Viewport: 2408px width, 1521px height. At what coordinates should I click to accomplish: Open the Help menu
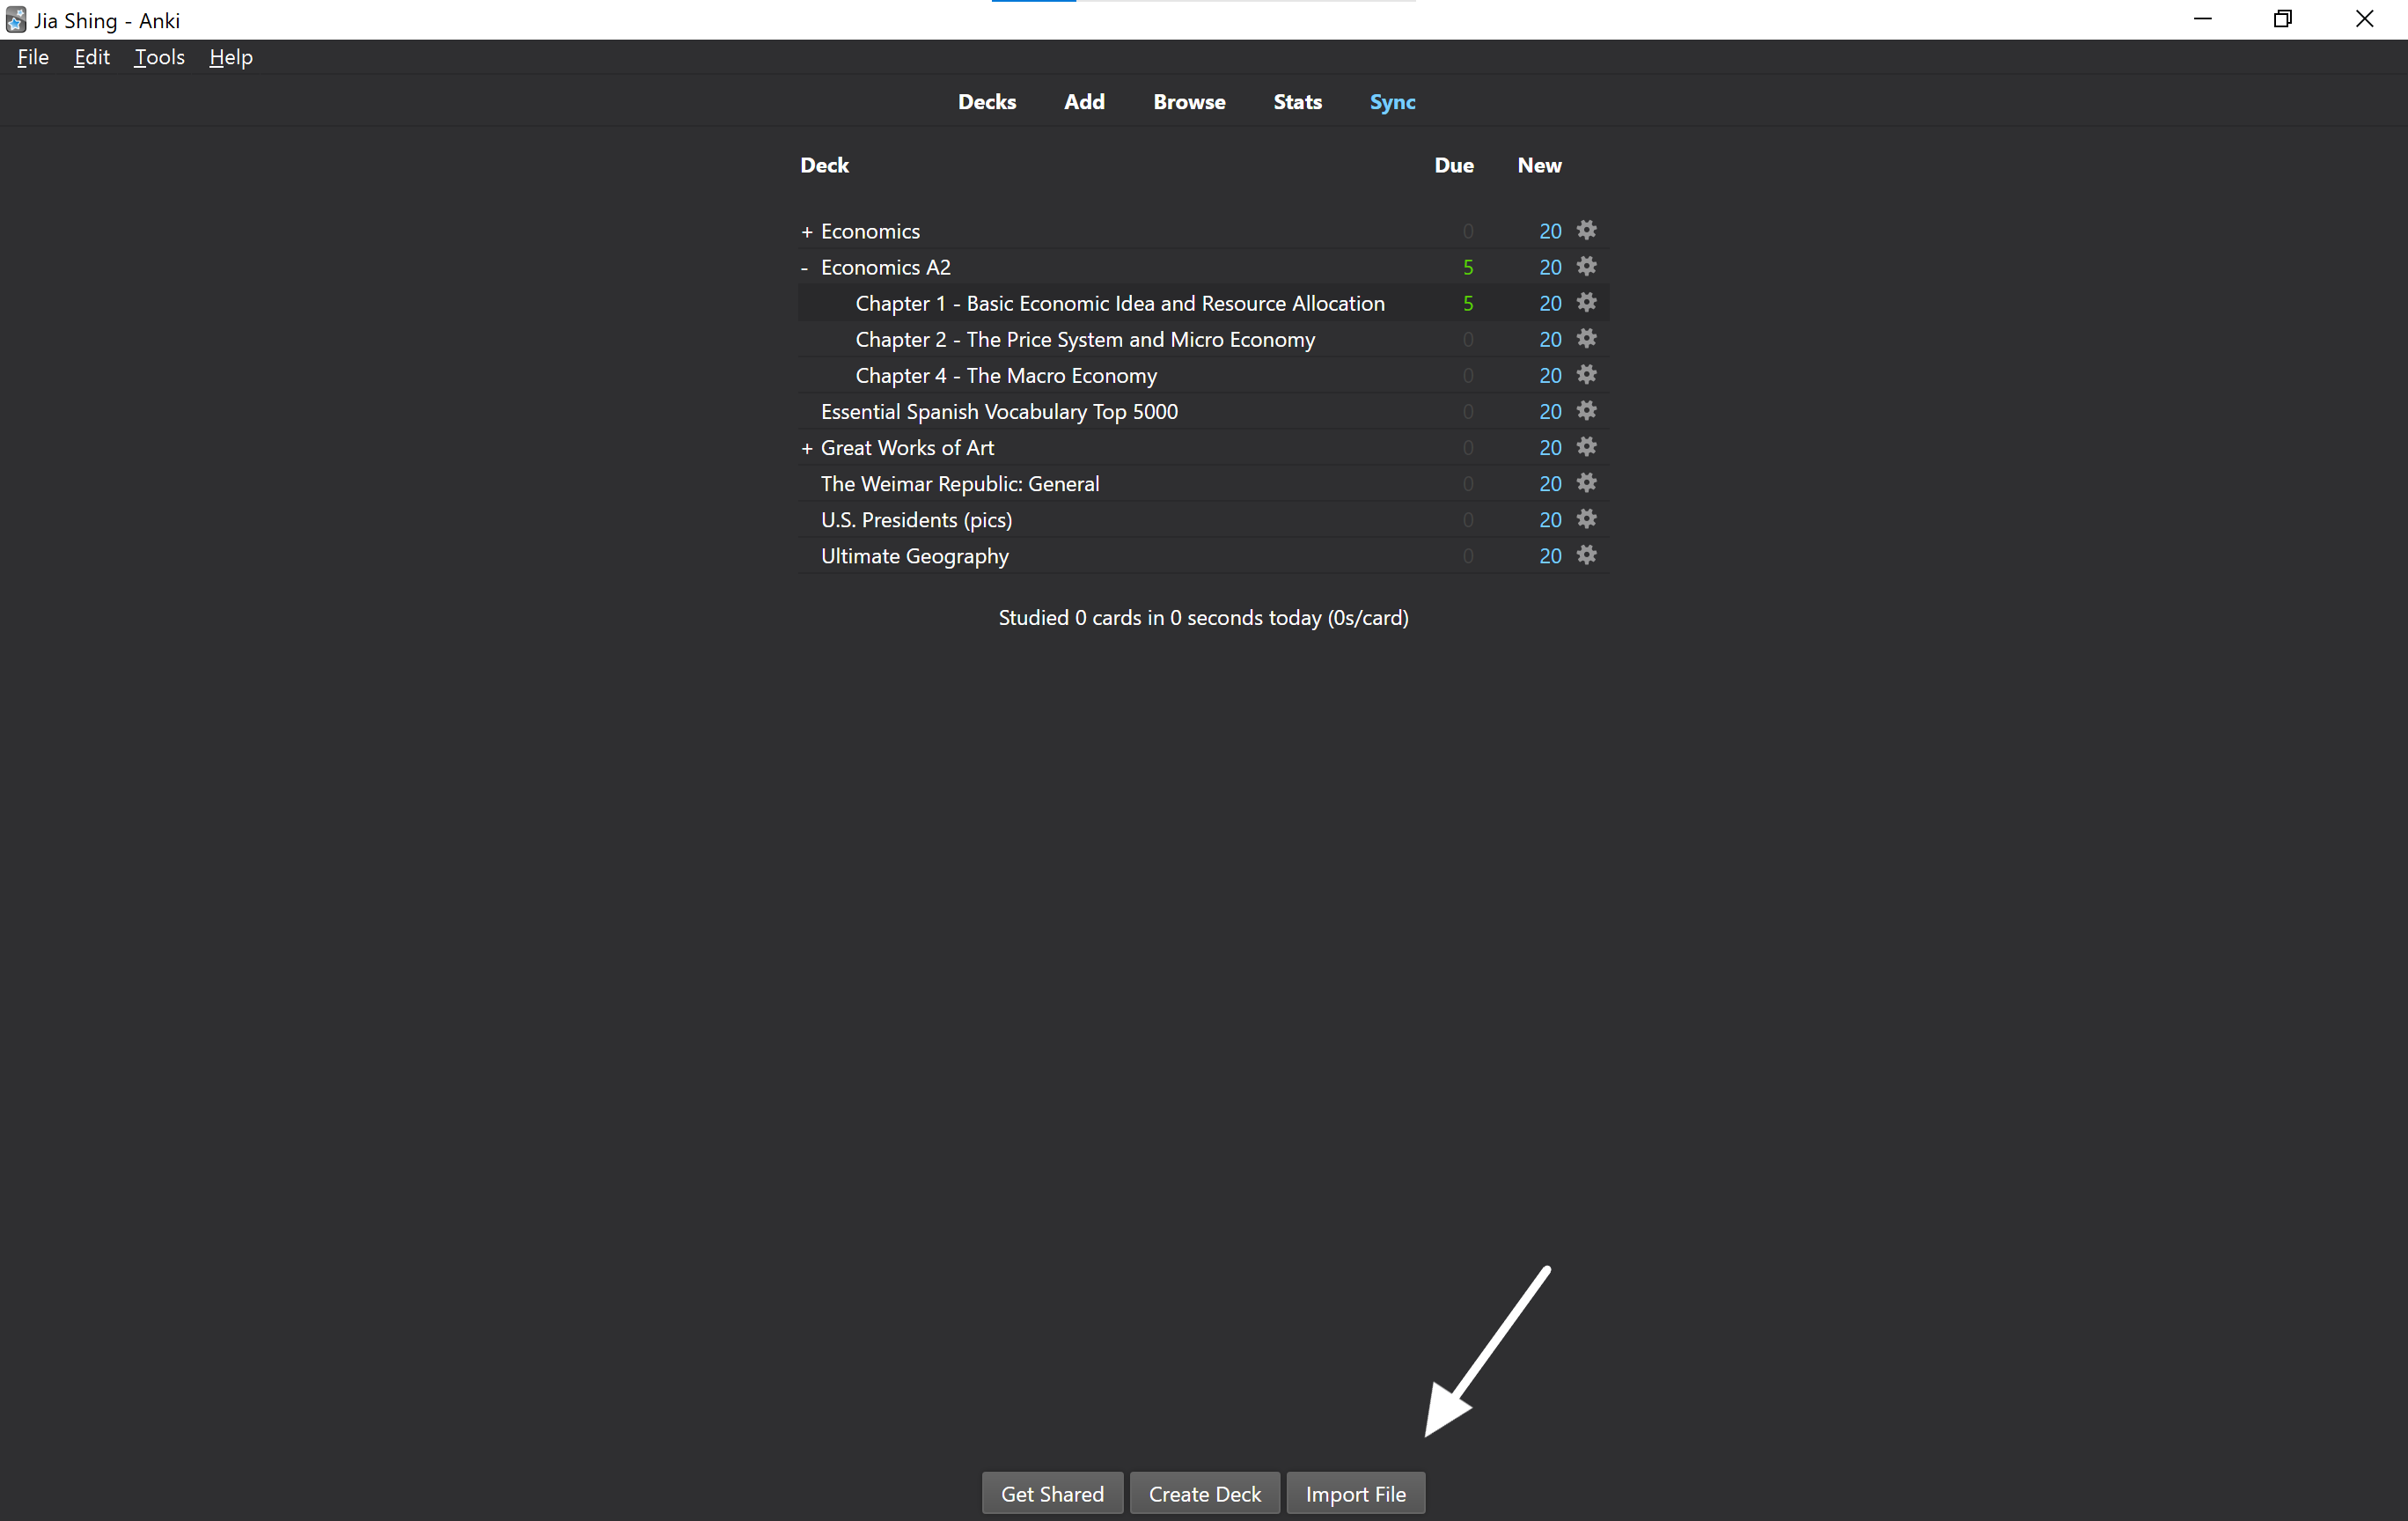point(230,57)
